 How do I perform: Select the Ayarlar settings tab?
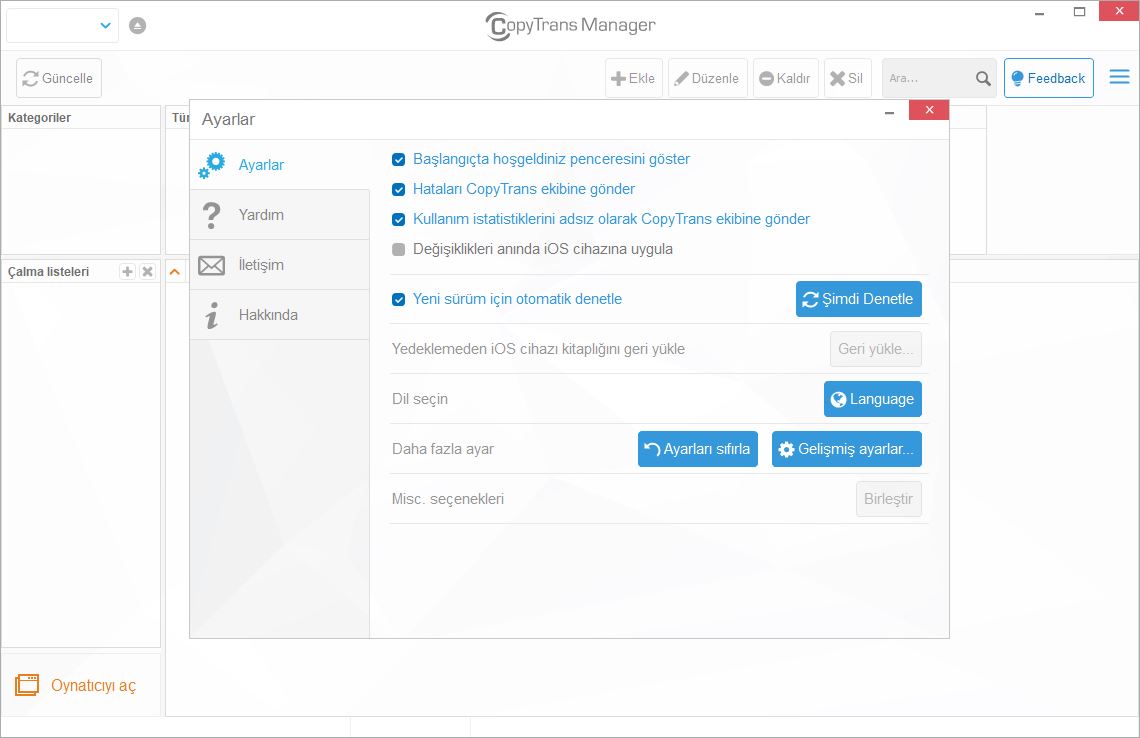click(280, 164)
